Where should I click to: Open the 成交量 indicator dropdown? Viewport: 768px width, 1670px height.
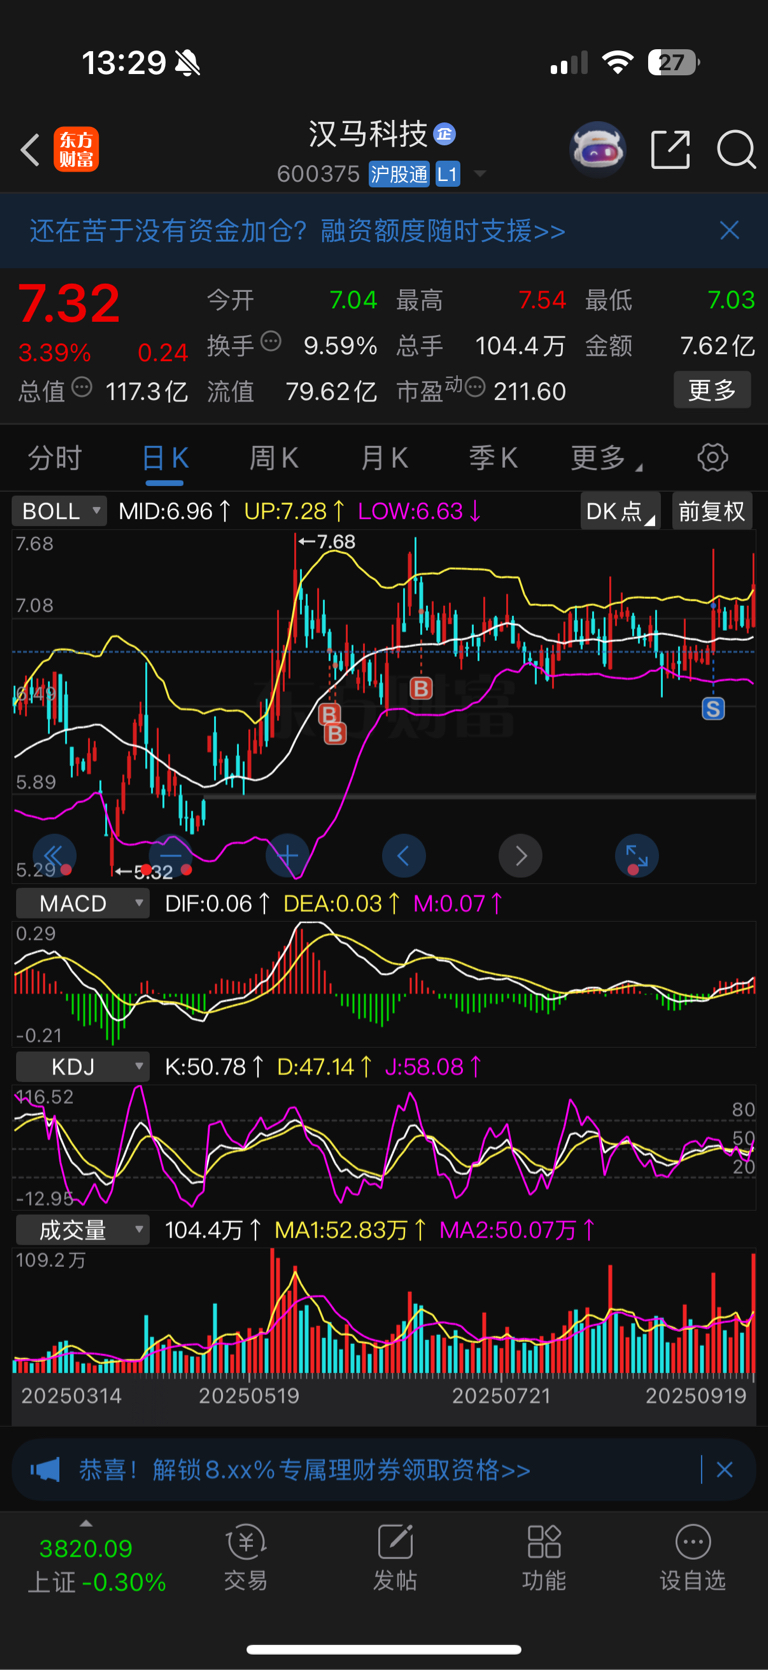click(83, 1230)
